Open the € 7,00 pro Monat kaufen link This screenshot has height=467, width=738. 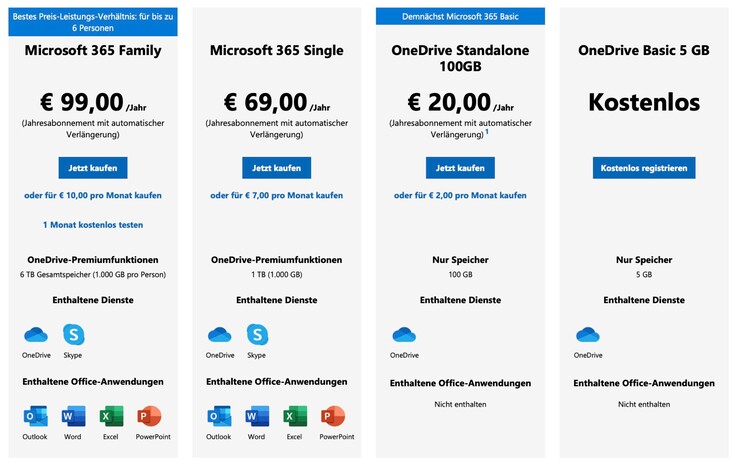[276, 195]
